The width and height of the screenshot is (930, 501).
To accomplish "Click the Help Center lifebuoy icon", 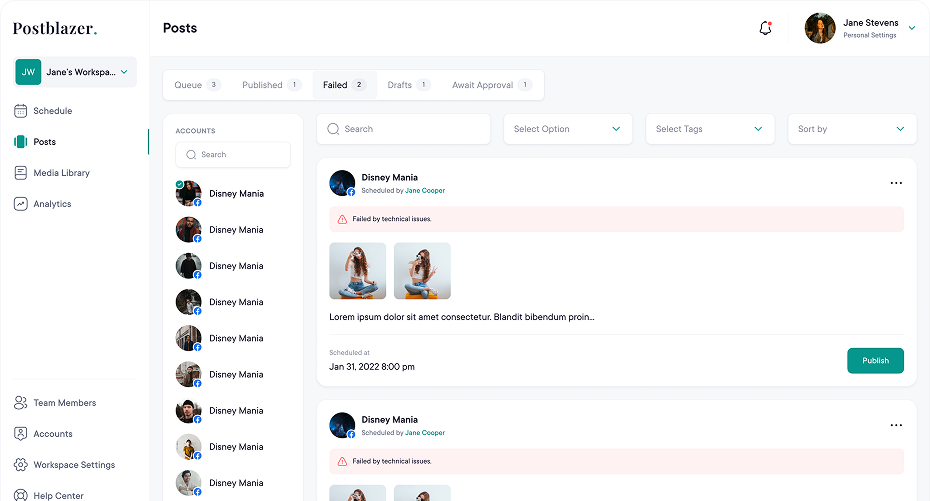I will [x=21, y=494].
